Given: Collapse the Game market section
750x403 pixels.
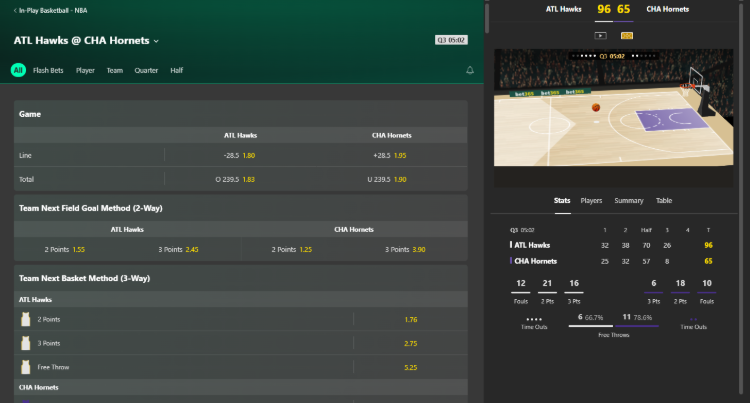Looking at the screenshot, I should click(x=241, y=114).
